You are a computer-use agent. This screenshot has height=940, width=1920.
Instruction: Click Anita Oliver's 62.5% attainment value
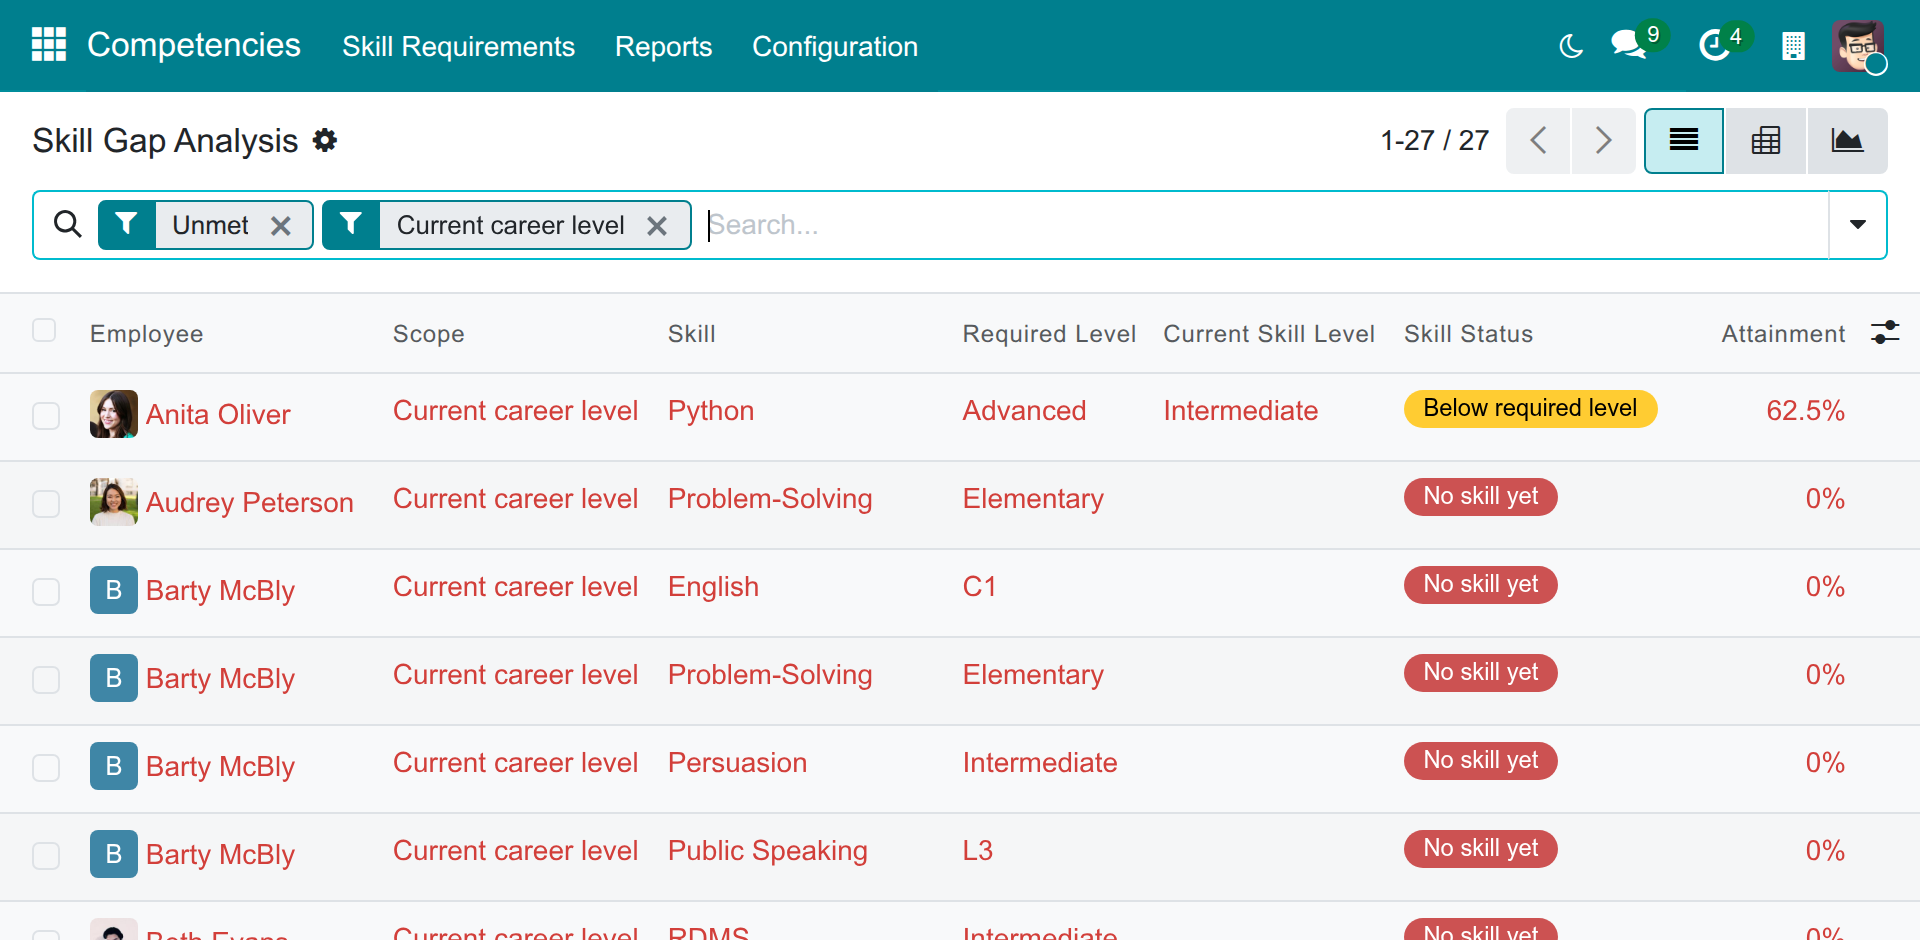point(1805,411)
